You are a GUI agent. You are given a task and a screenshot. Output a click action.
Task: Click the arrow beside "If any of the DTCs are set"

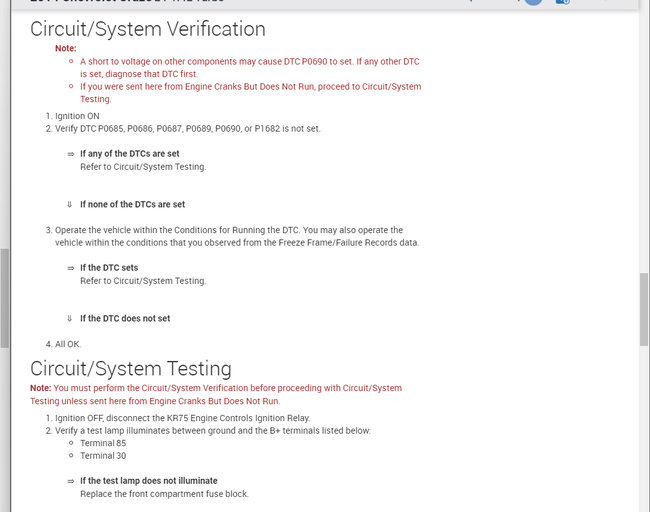(70, 154)
